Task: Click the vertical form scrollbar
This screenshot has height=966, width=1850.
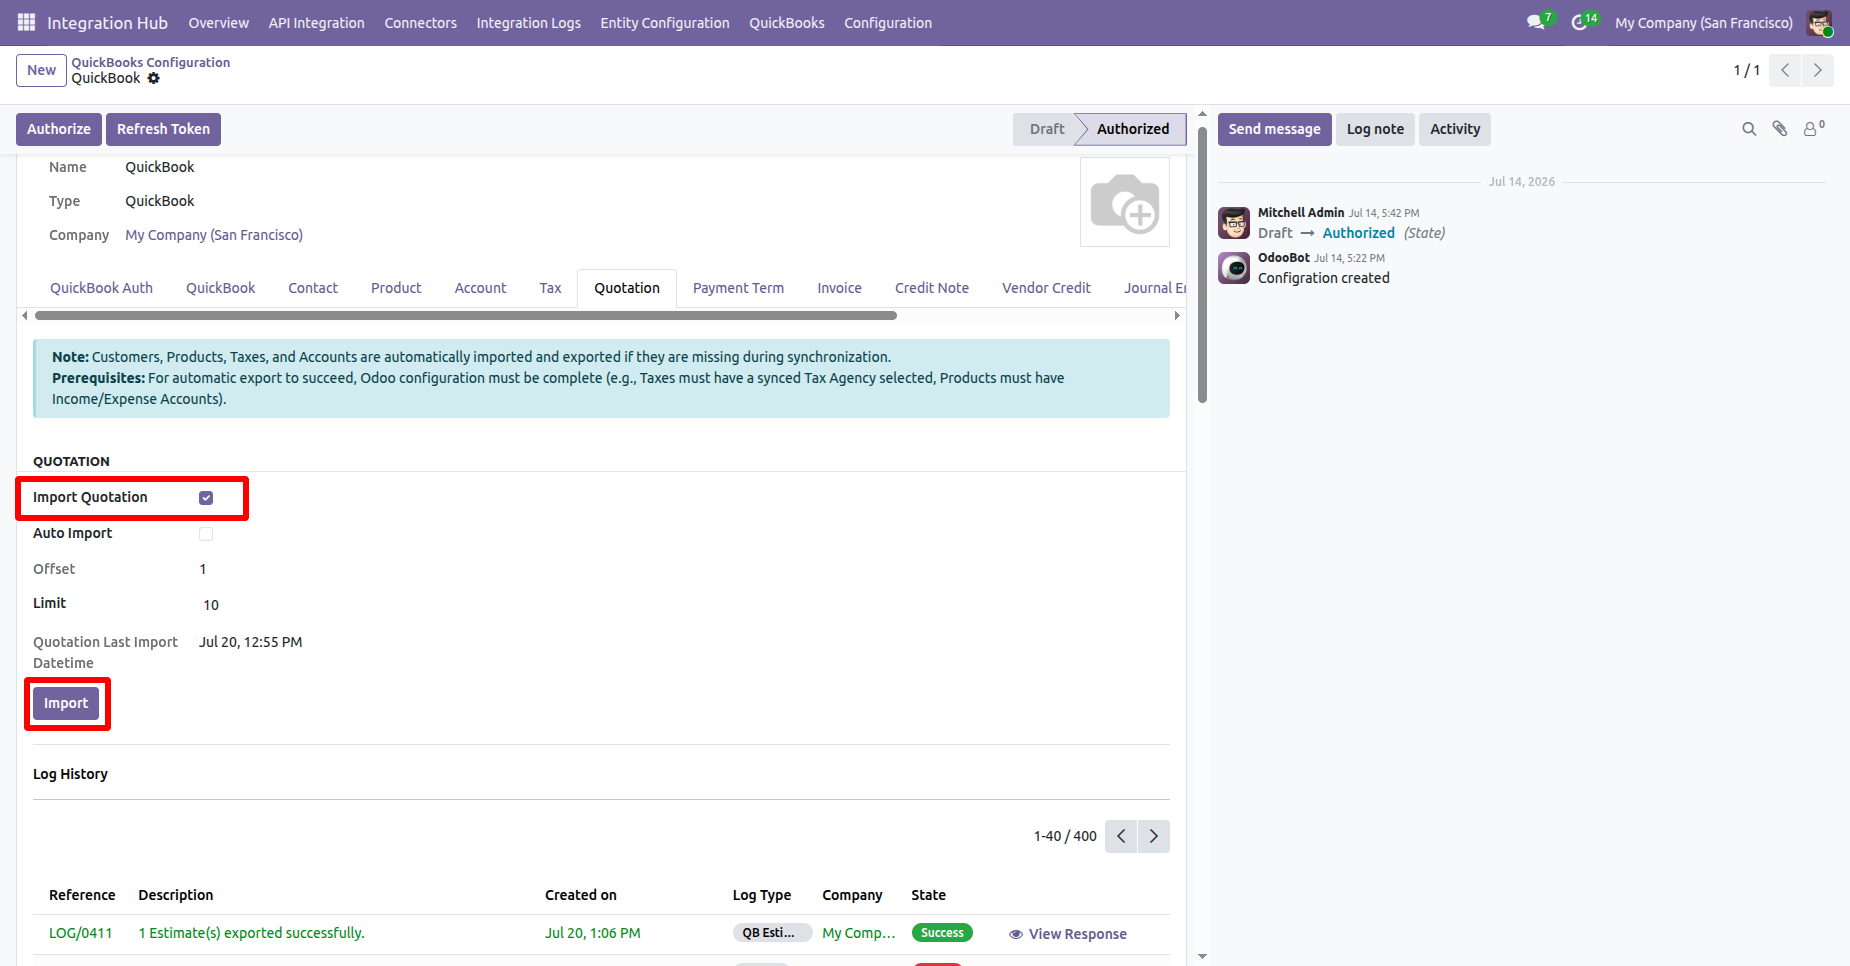Action: pyautogui.click(x=1202, y=266)
